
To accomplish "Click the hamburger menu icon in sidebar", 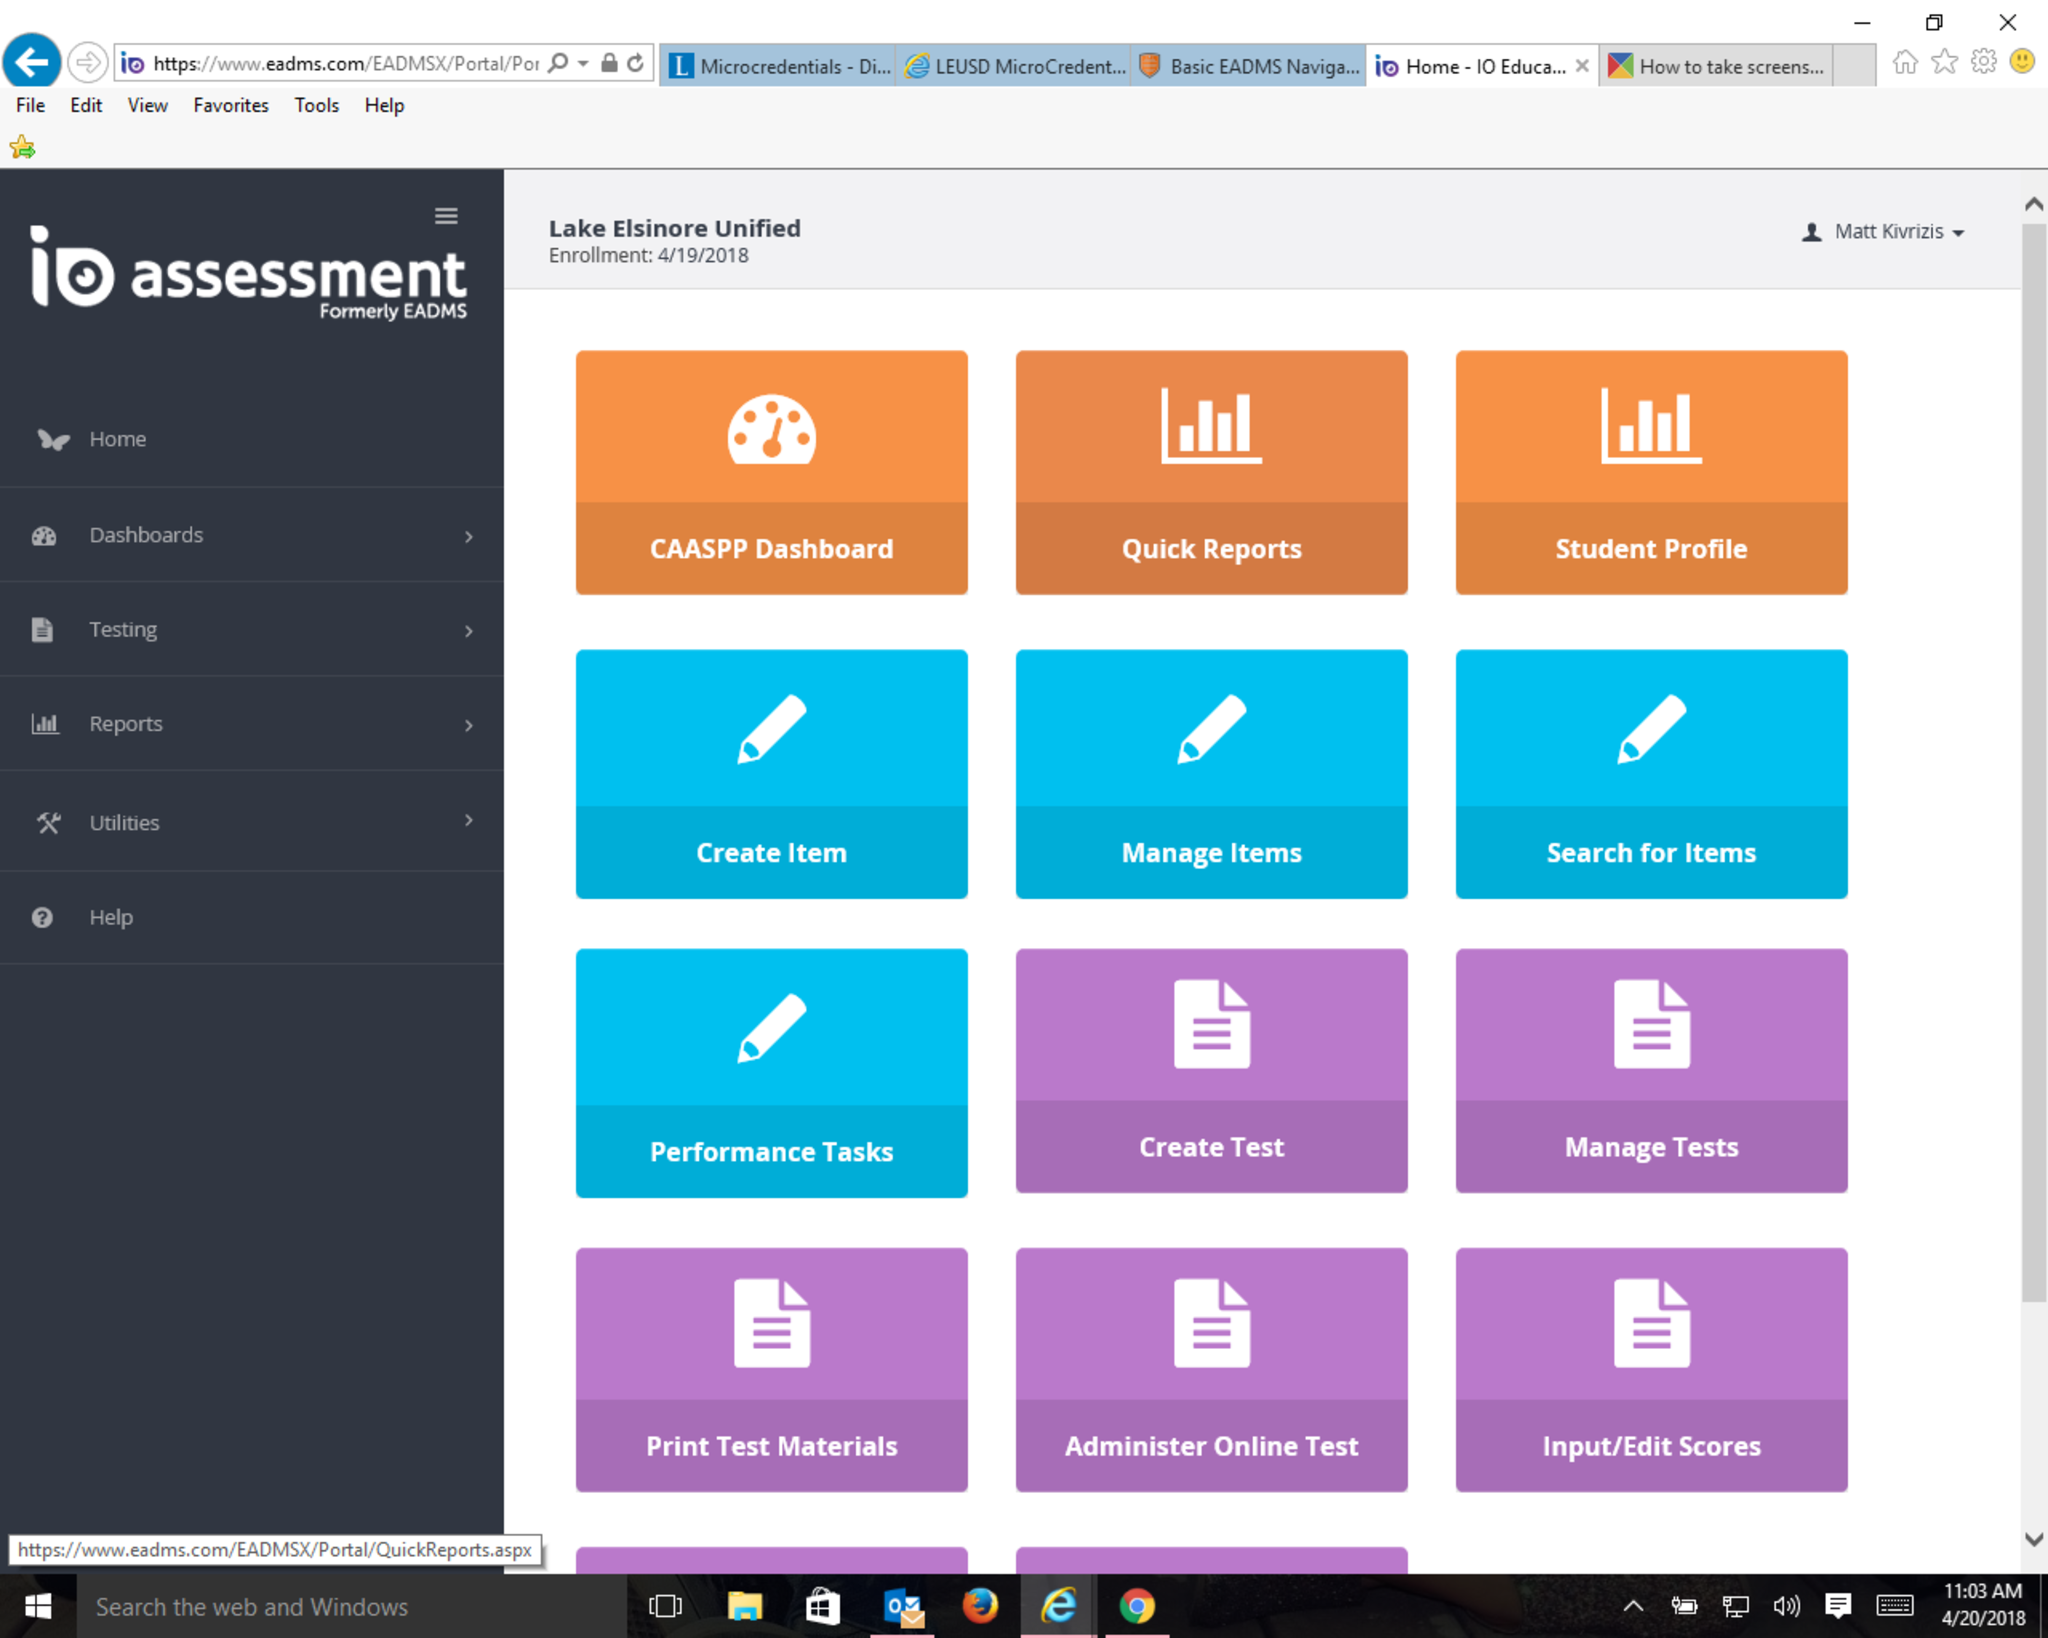I will tap(446, 216).
